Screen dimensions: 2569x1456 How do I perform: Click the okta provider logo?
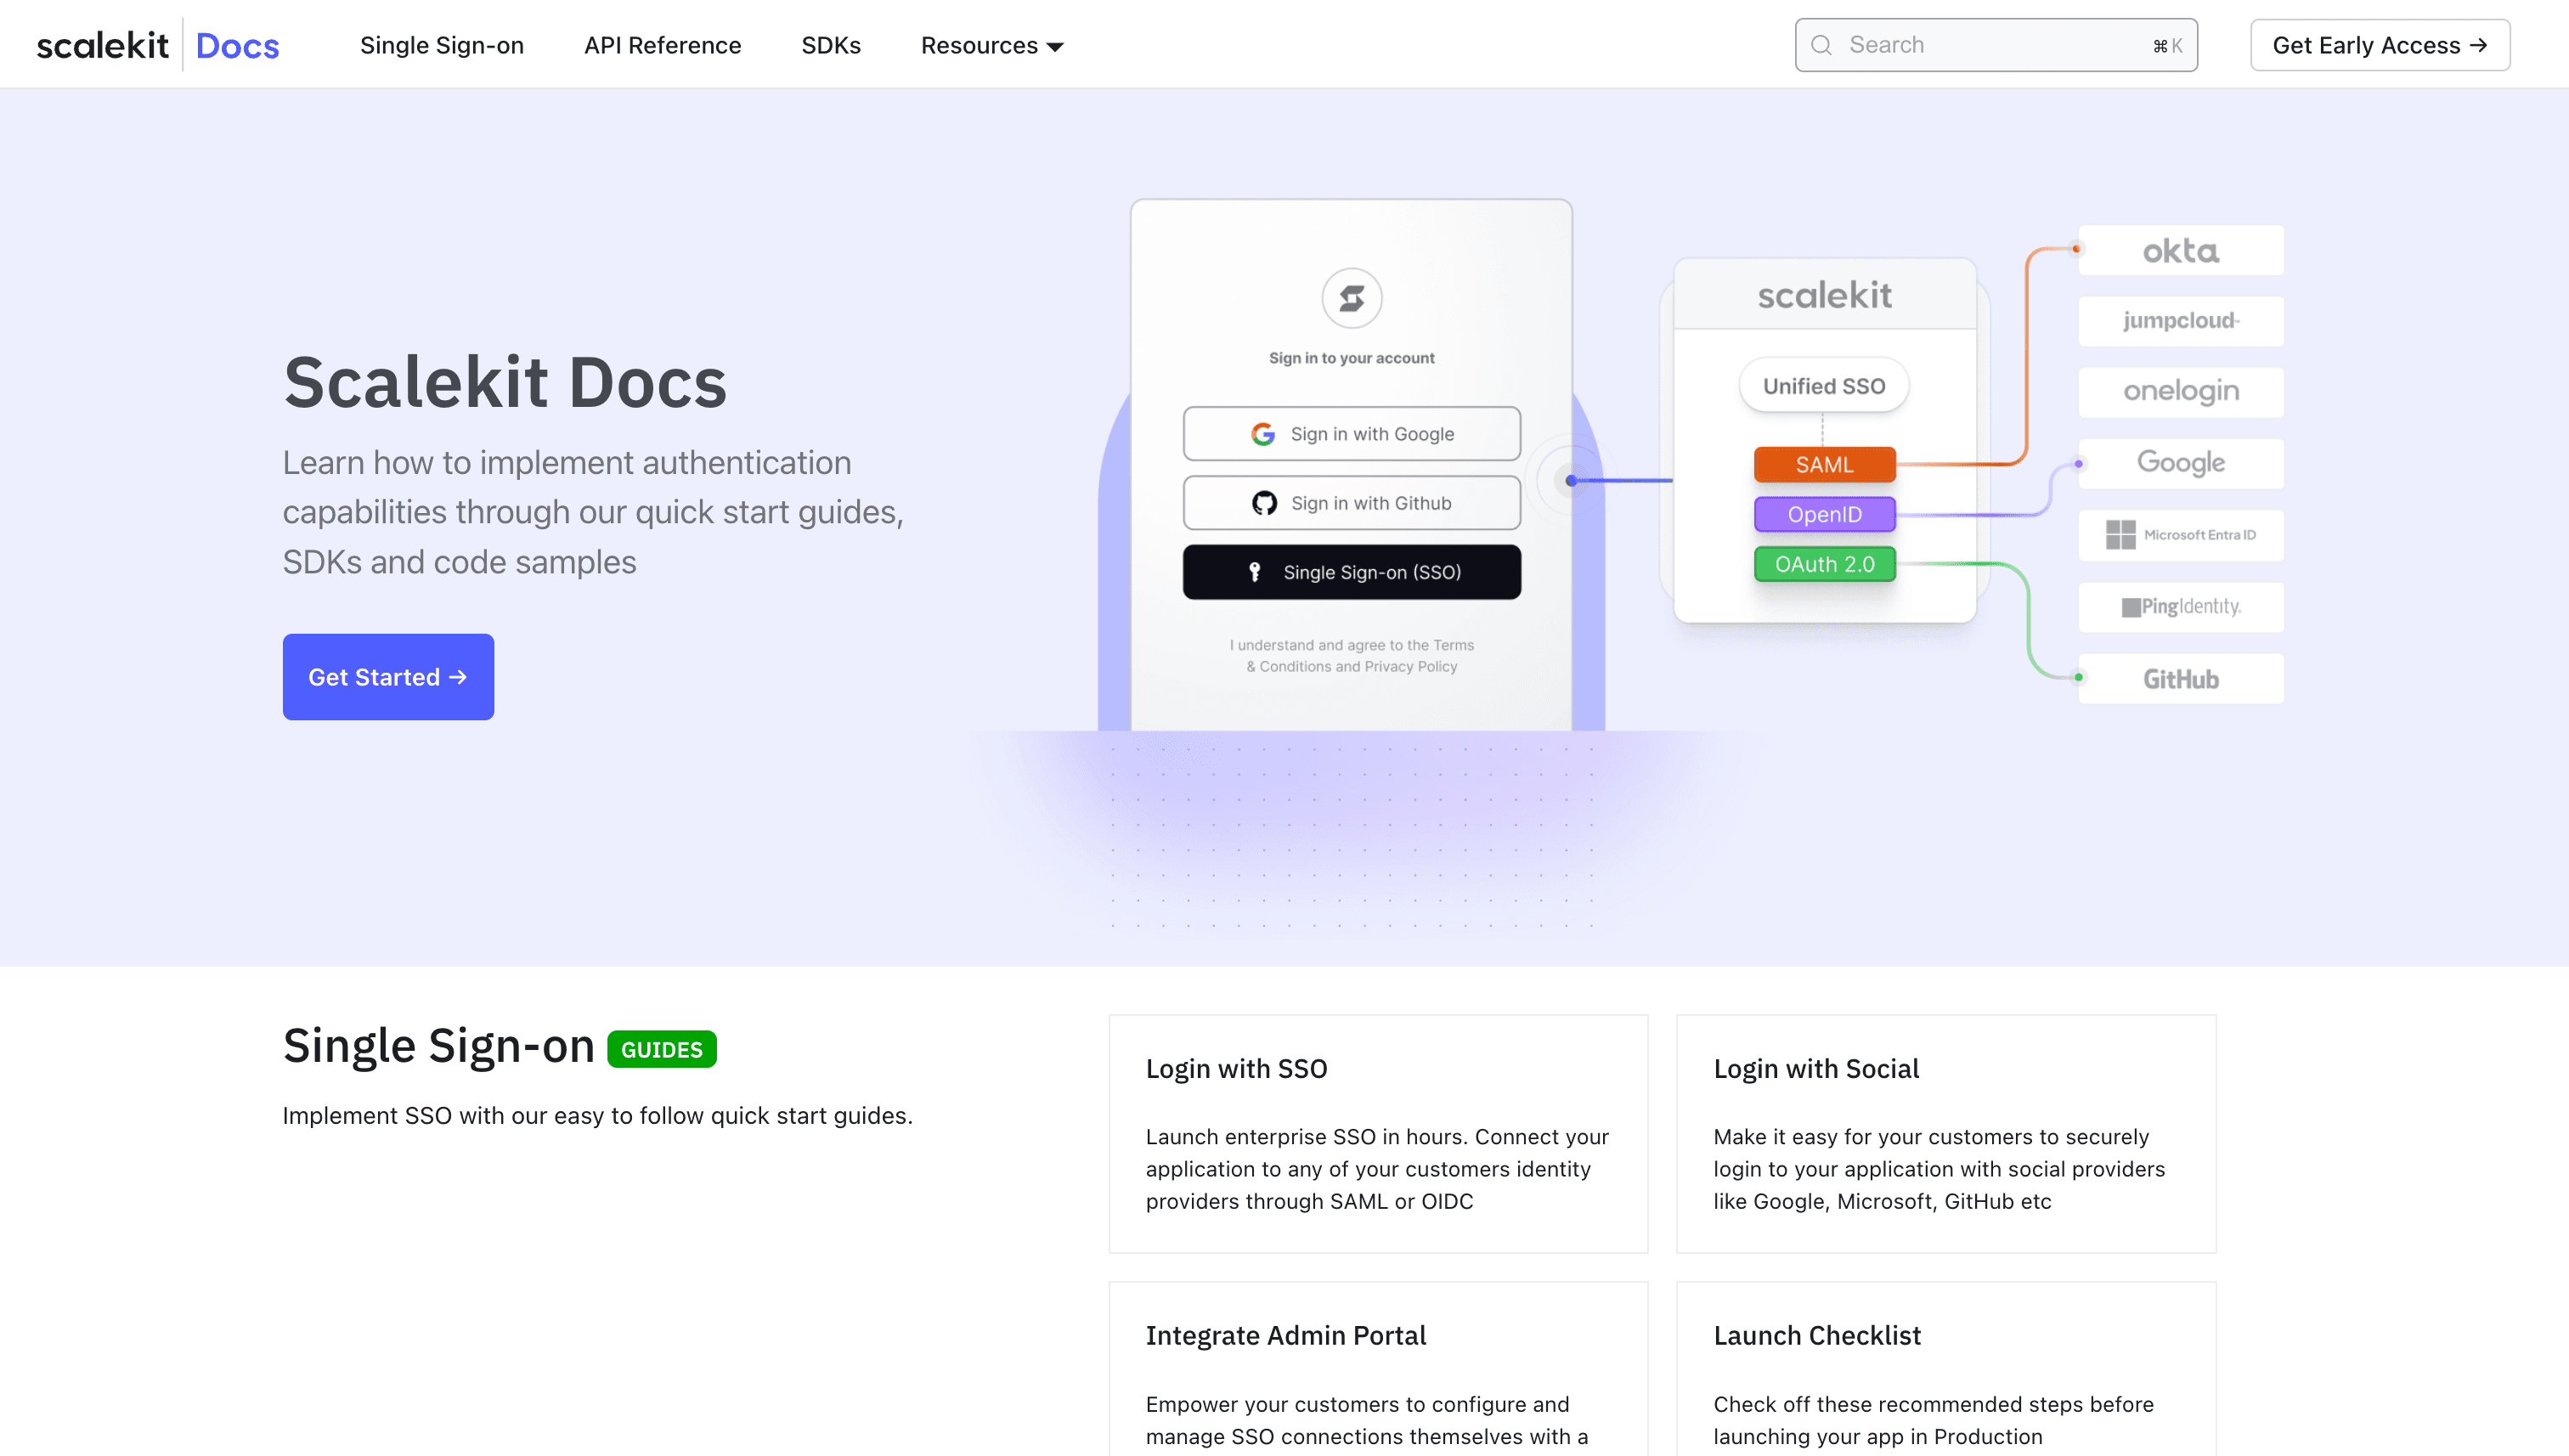pos(2180,250)
